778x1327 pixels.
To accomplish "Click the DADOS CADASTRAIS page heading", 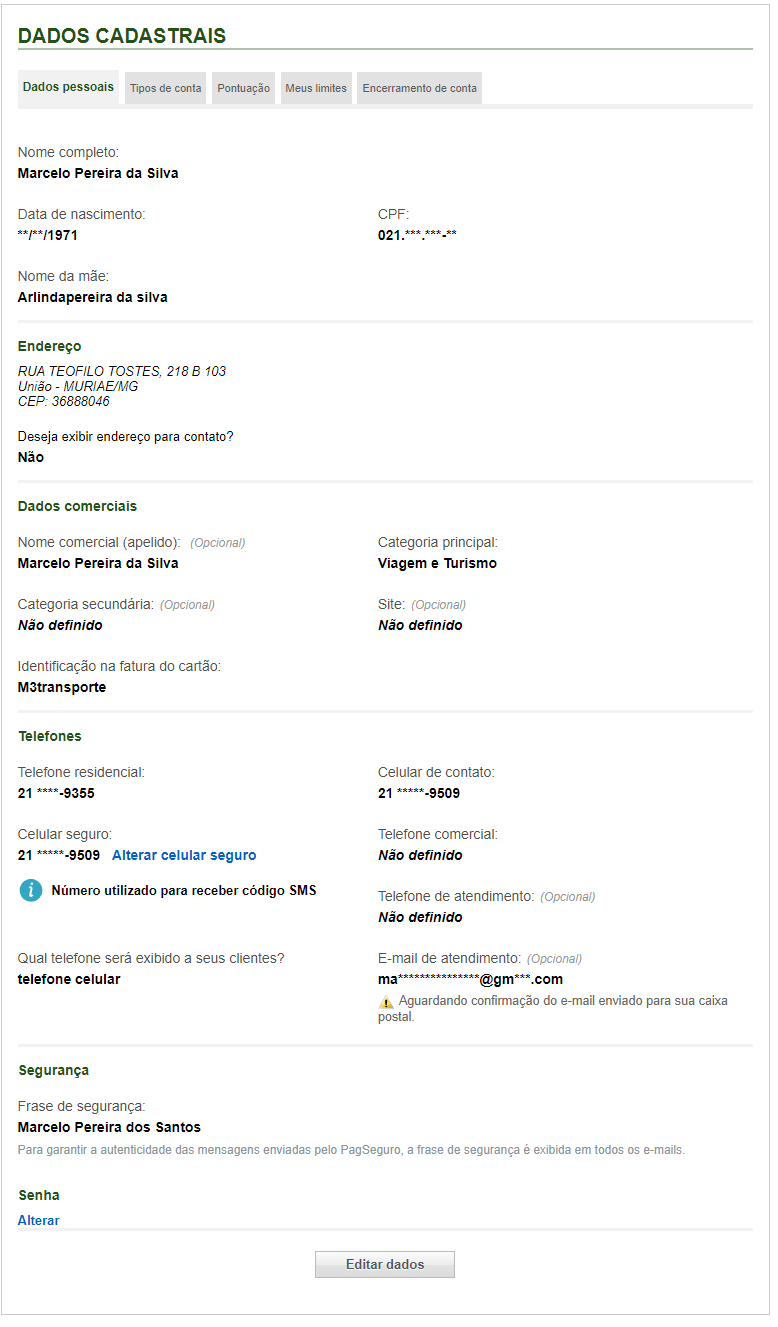I will coord(122,36).
